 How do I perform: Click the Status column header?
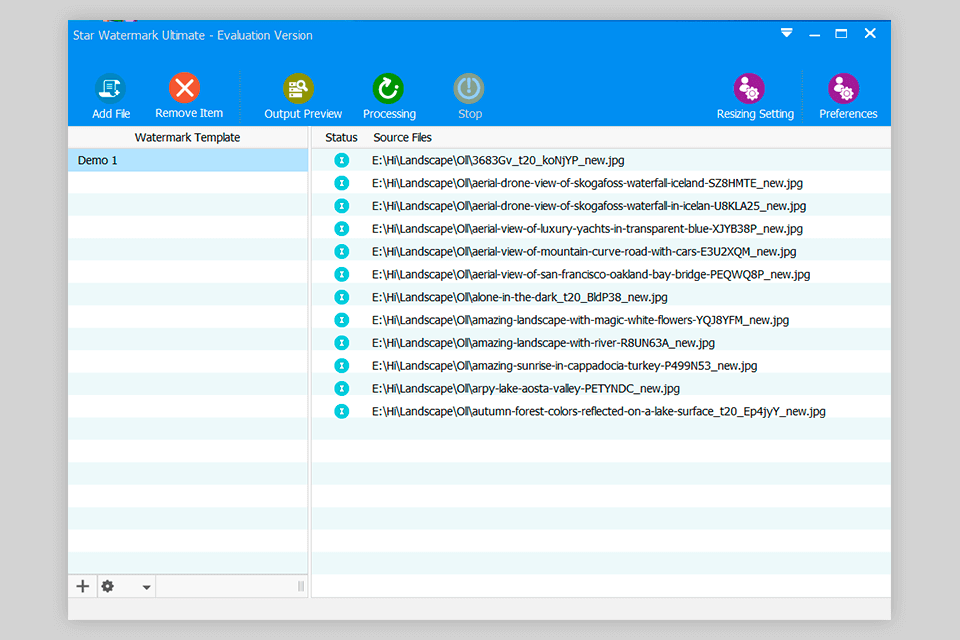coord(341,137)
